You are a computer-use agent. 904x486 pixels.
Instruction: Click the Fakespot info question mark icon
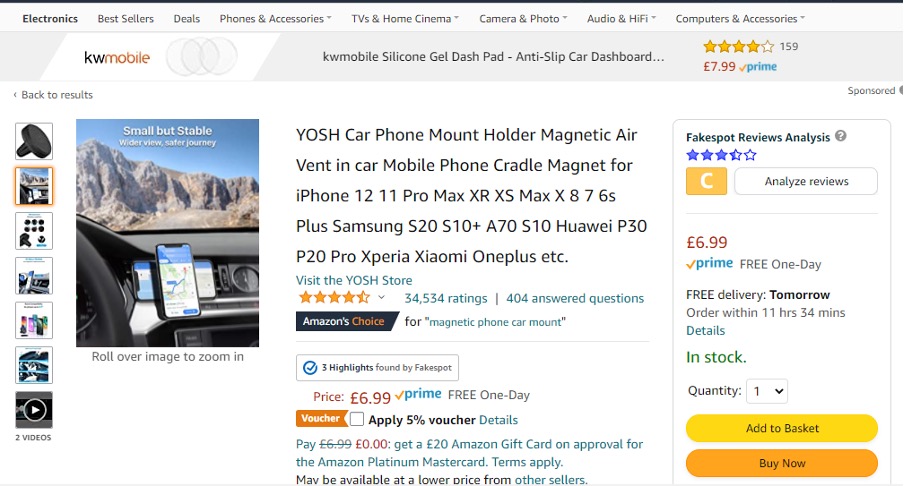841,137
